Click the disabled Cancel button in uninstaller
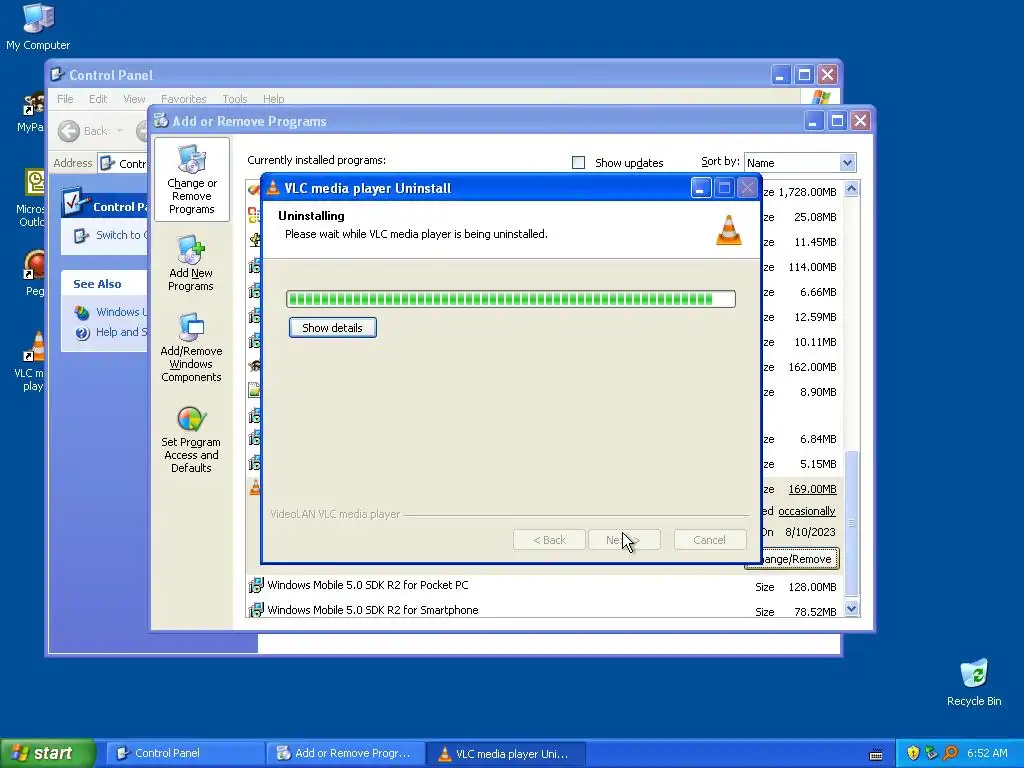This screenshot has height=768, width=1024. [x=709, y=540]
